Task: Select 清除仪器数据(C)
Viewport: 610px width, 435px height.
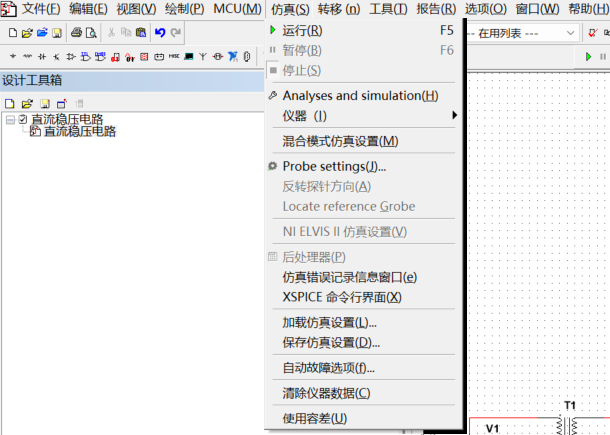Action: (x=363, y=393)
